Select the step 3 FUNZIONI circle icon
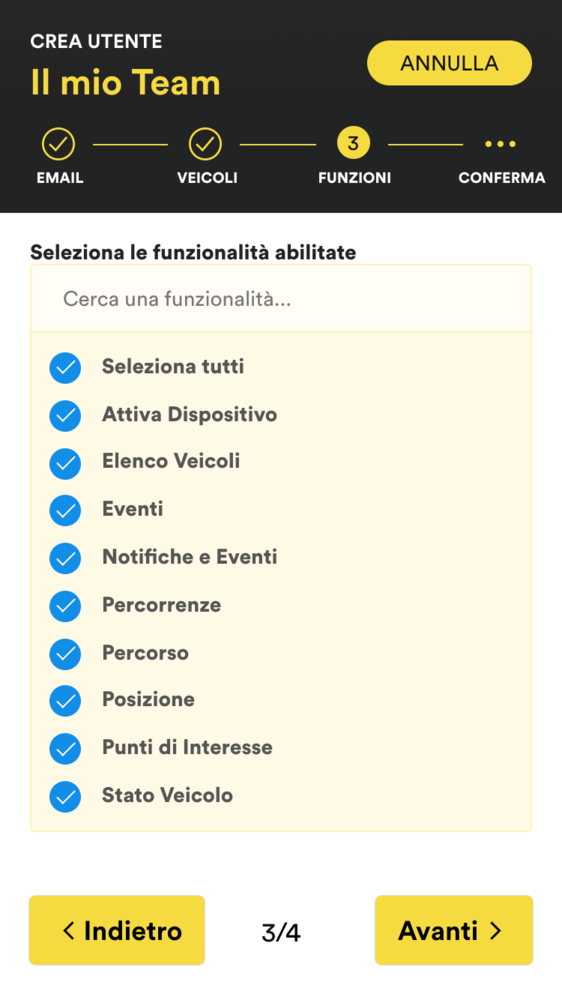Image resolution: width=562 pixels, height=1000 pixels. coord(353,143)
